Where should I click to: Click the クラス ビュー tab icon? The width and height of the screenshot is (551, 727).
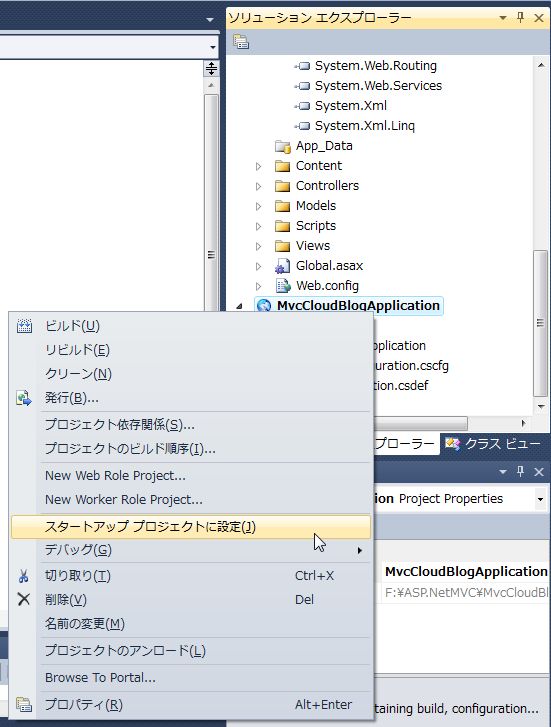pos(453,444)
